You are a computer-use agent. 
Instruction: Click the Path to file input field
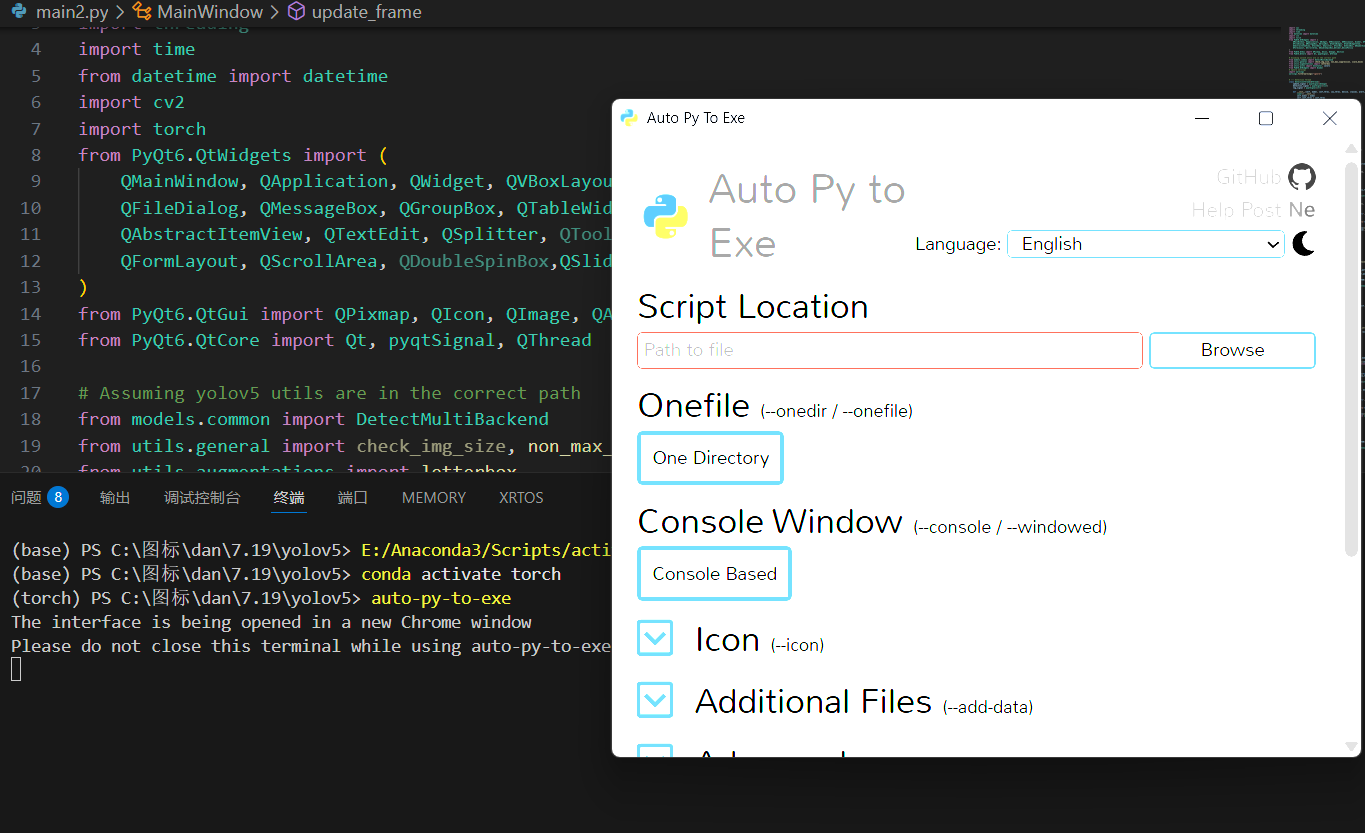[889, 350]
